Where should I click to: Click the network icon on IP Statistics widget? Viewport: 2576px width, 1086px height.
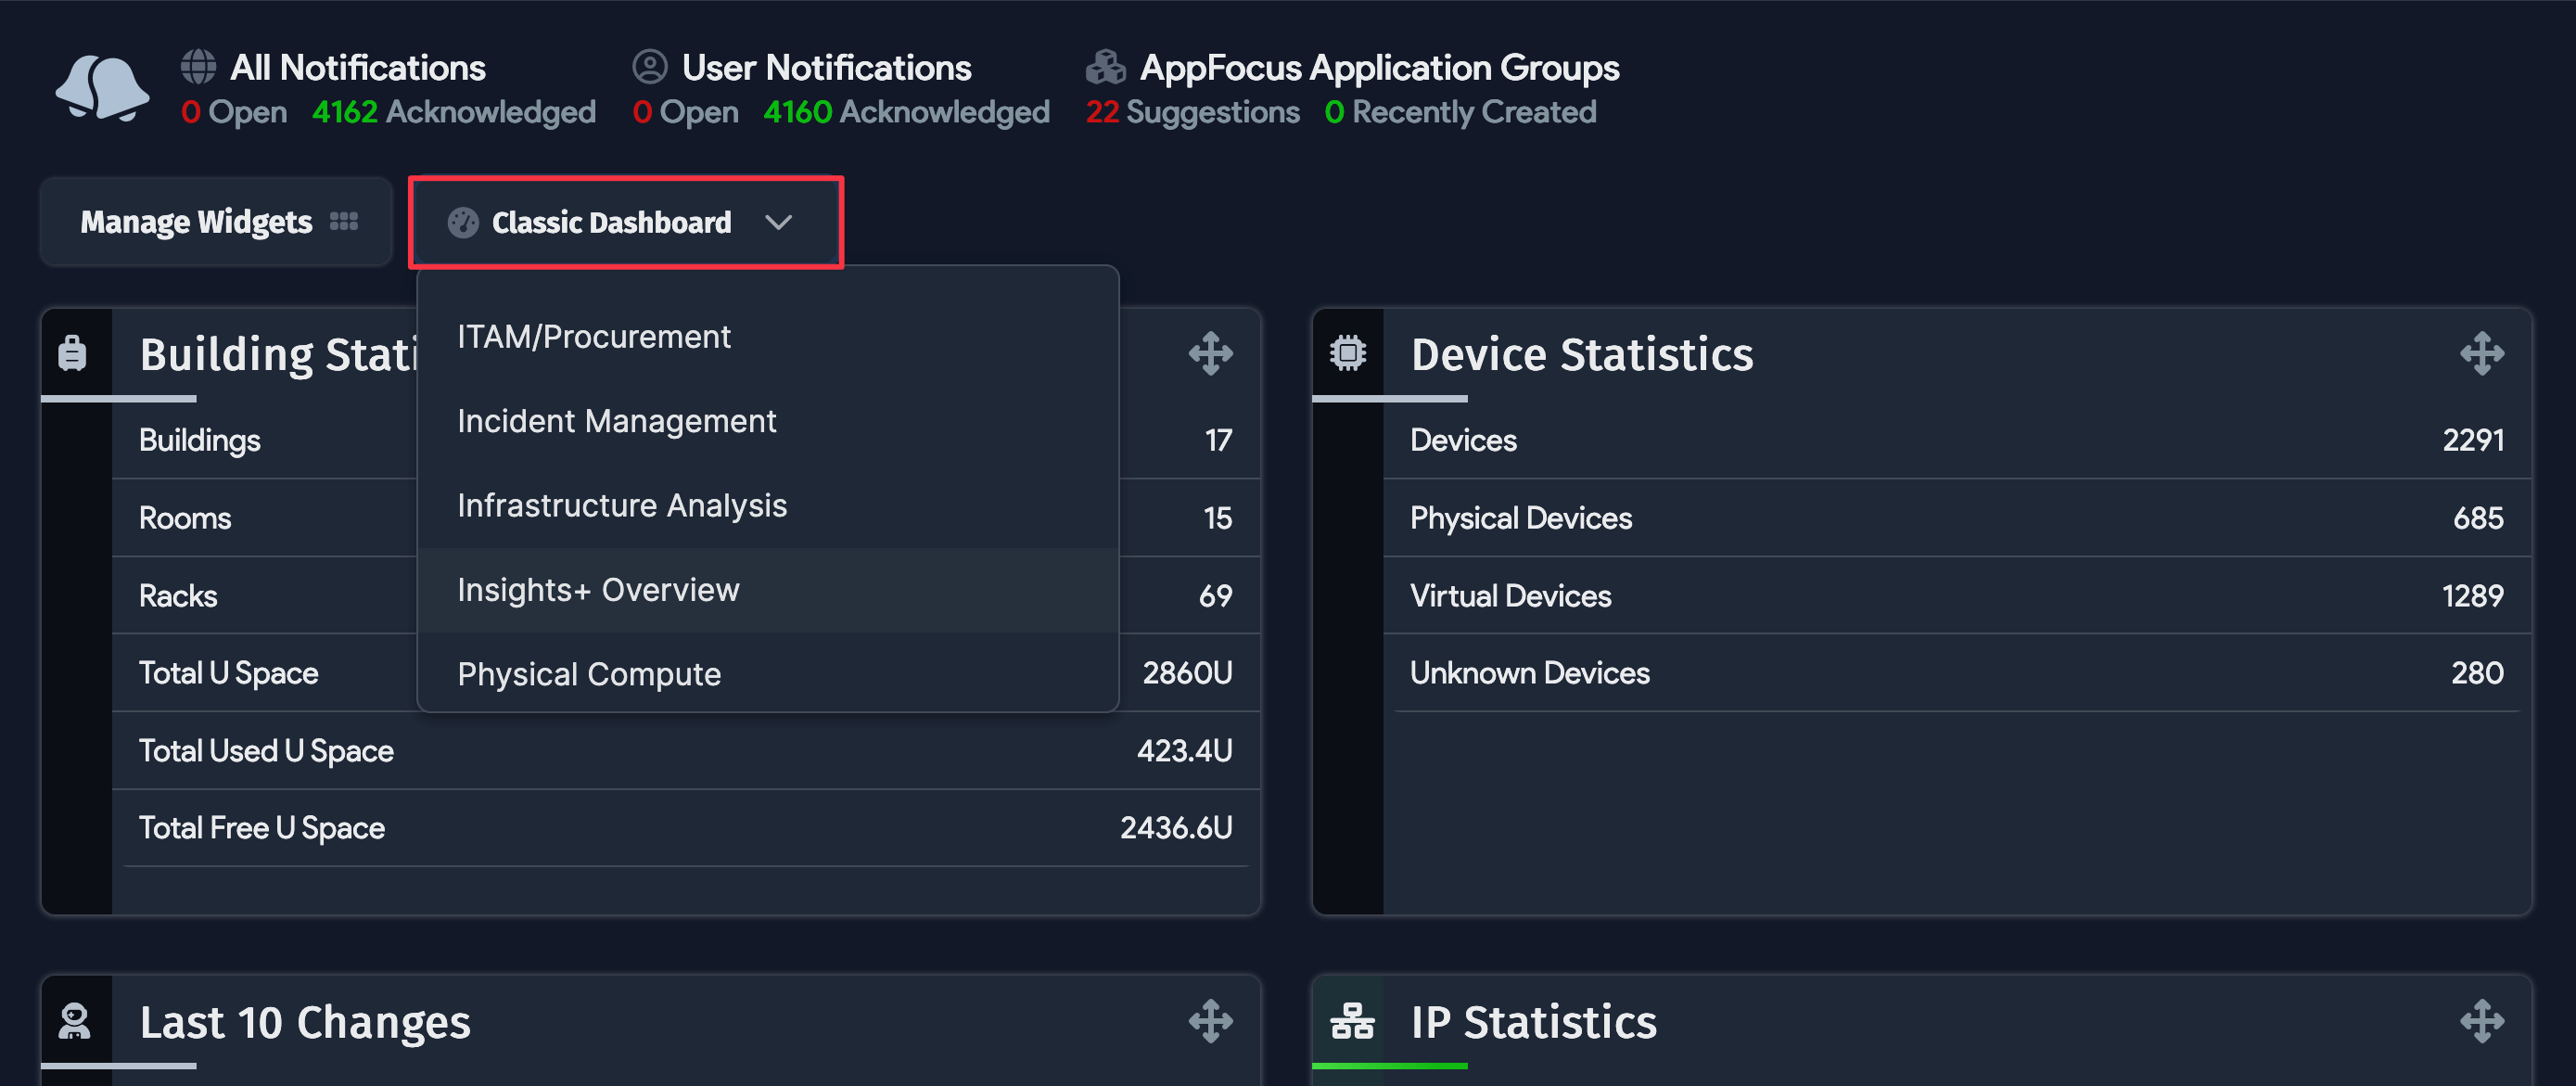pos(1353,1021)
